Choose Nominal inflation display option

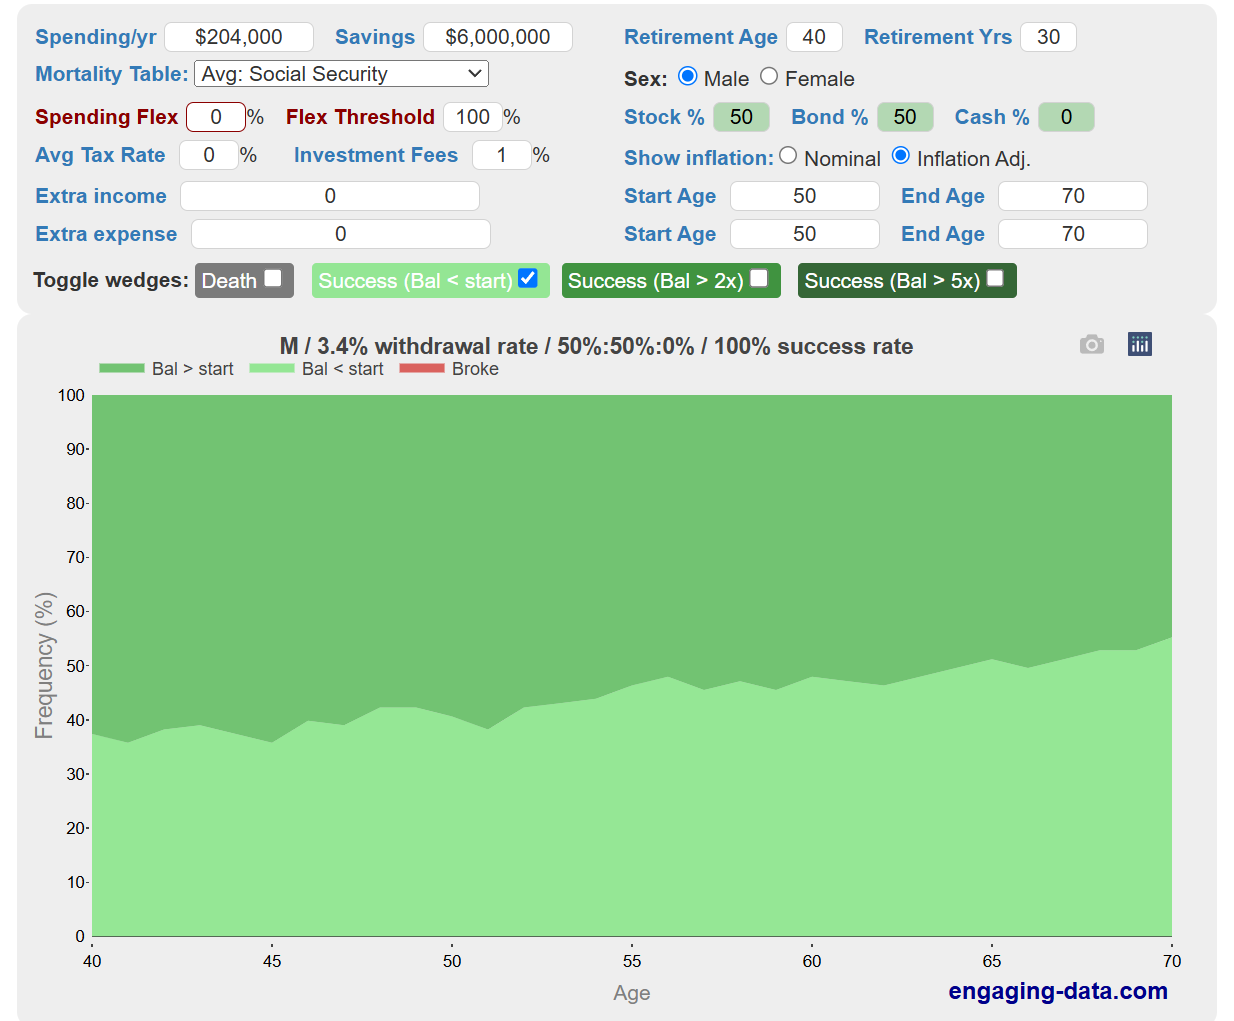point(788,156)
